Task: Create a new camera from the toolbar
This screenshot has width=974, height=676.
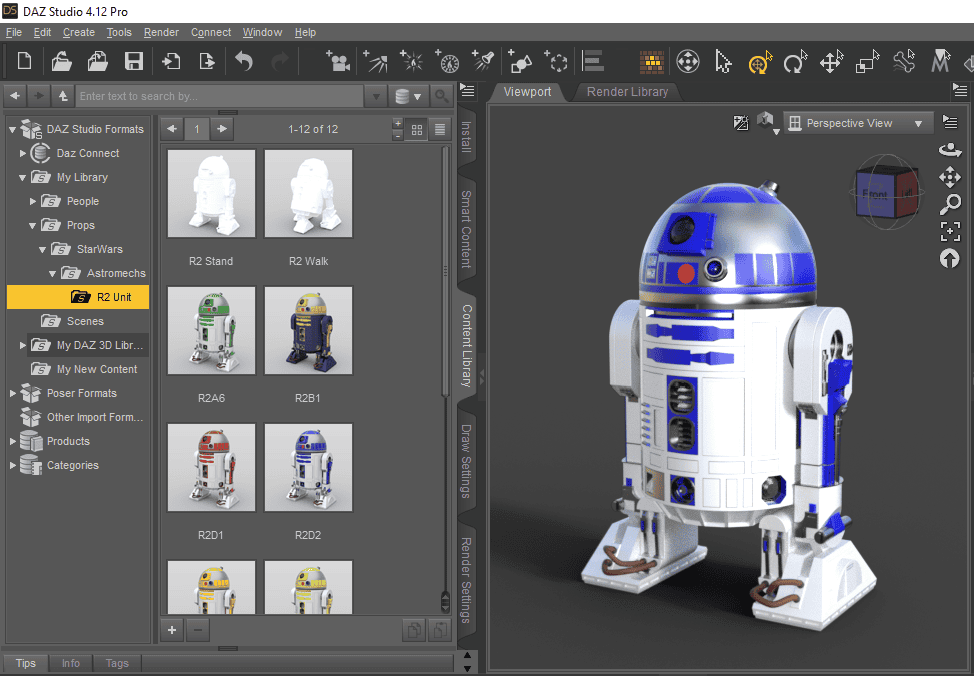Action: click(x=338, y=61)
